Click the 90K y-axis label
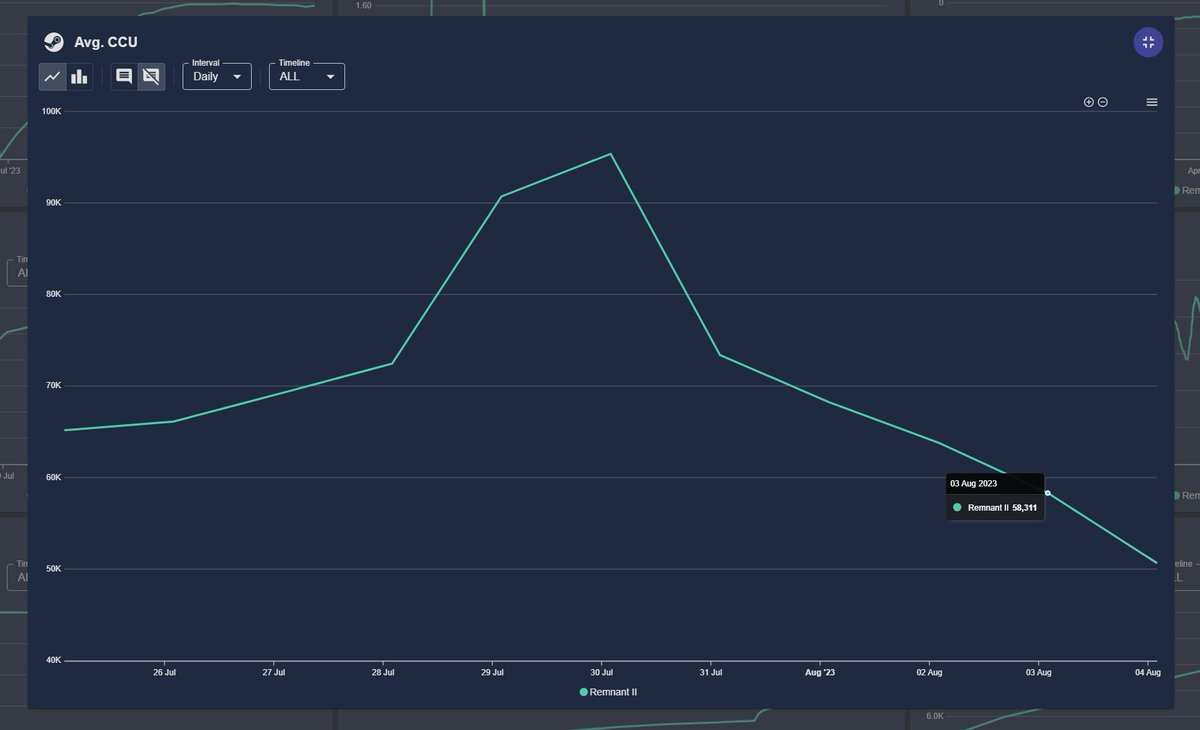 pyautogui.click(x=53, y=203)
